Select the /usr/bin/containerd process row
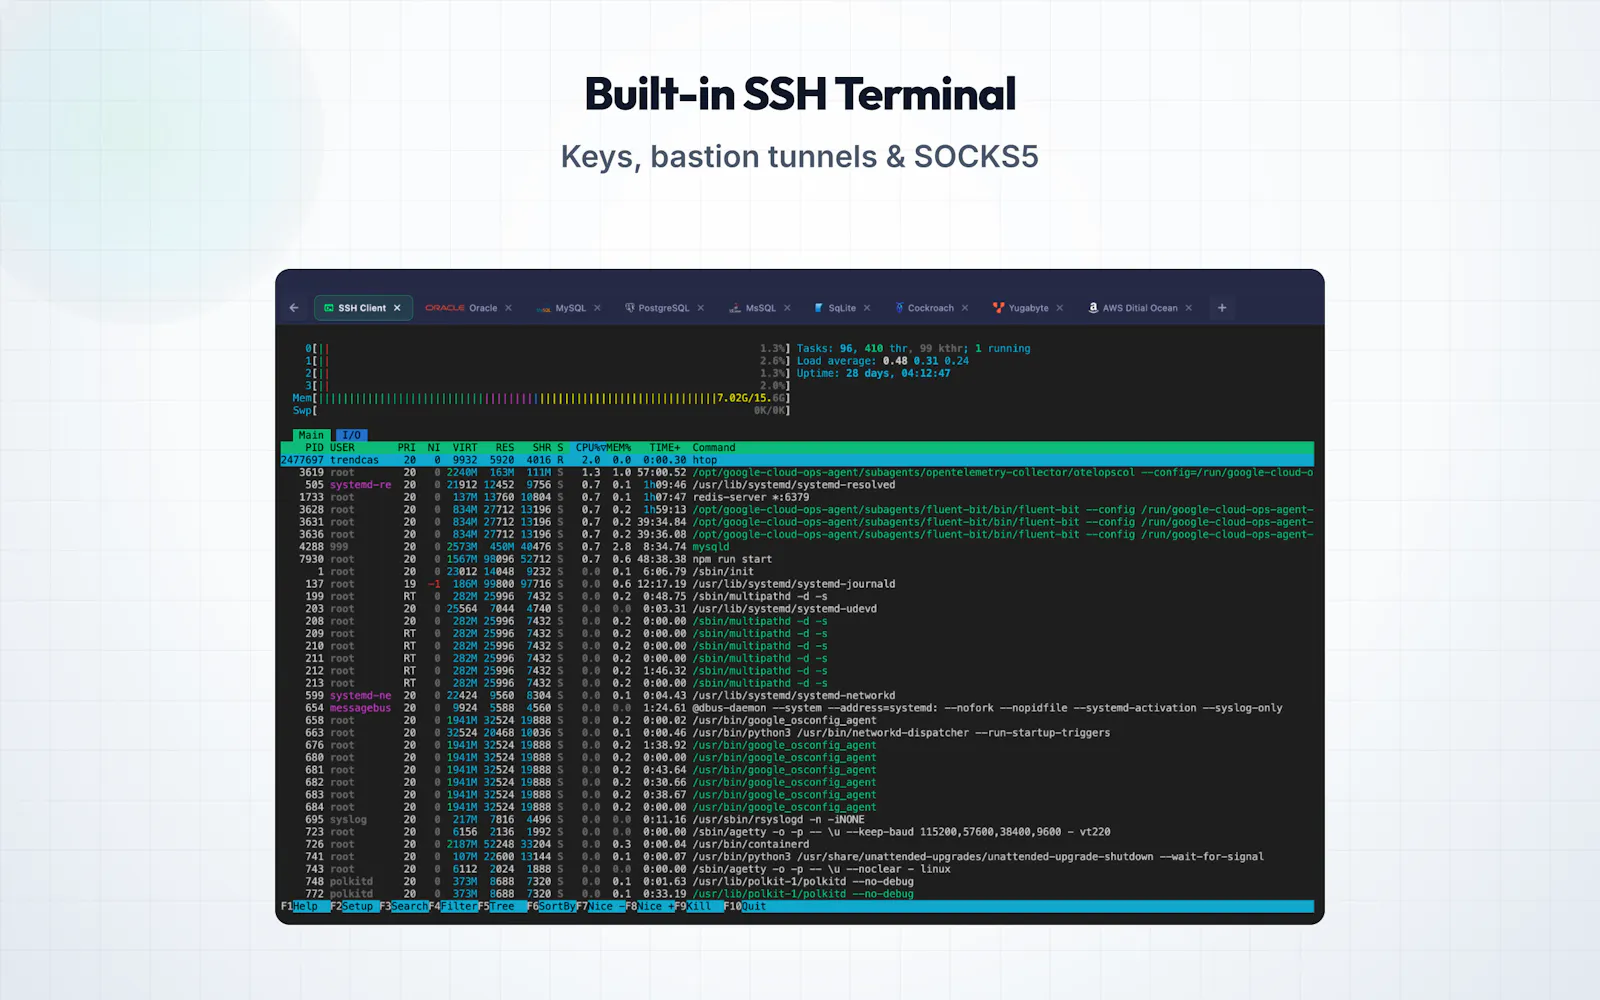Viewport: 1600px width, 1000px height. click(x=797, y=844)
